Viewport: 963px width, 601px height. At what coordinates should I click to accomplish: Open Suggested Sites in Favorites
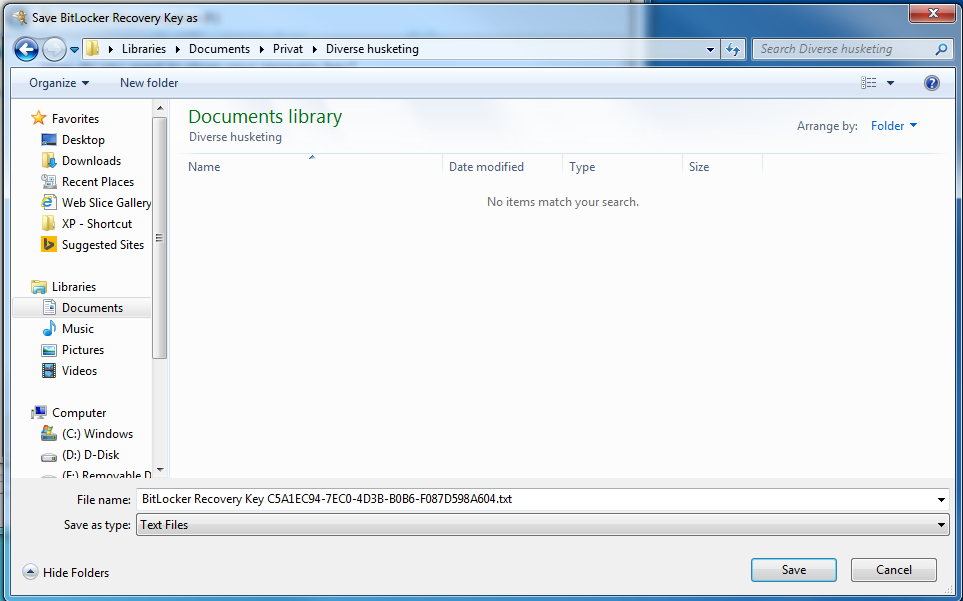(x=102, y=245)
